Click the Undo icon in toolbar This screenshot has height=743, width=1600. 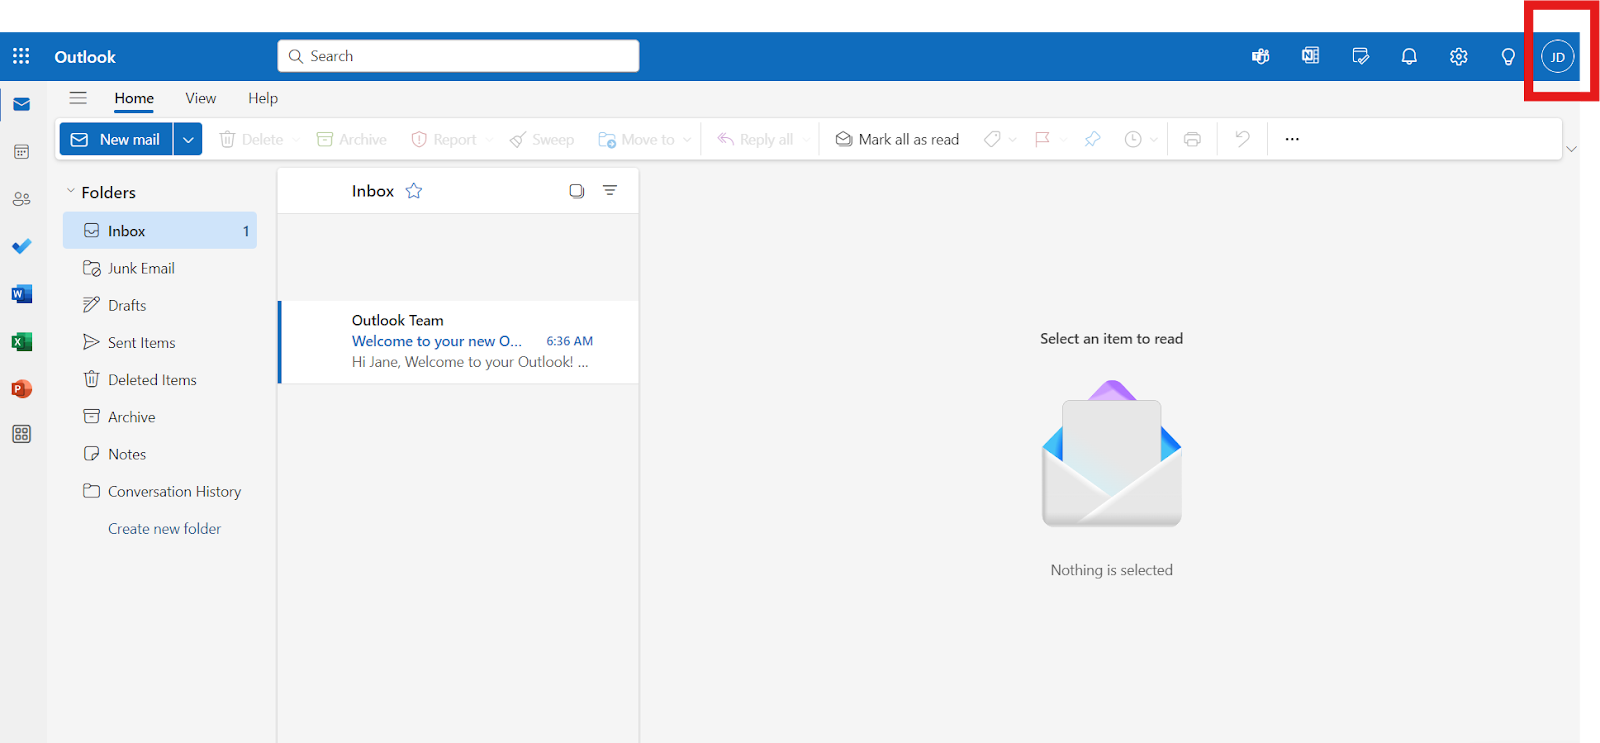pos(1242,139)
